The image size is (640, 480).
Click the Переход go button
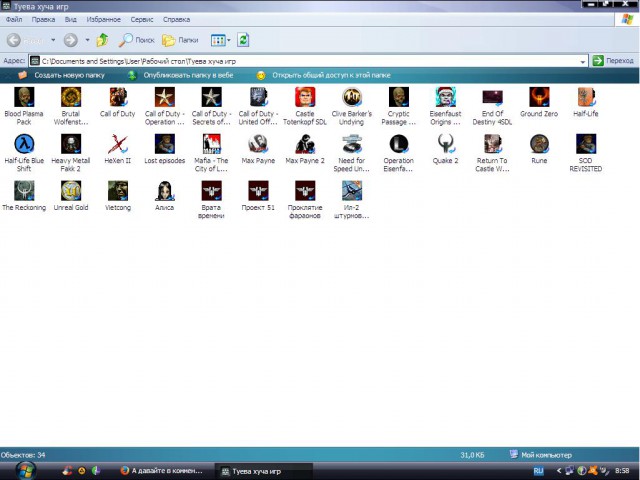click(613, 61)
